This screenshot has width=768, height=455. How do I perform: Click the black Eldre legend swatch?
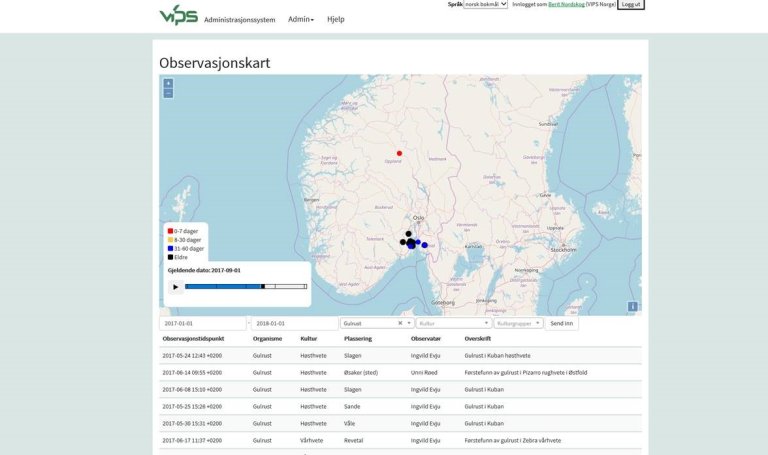[170, 257]
